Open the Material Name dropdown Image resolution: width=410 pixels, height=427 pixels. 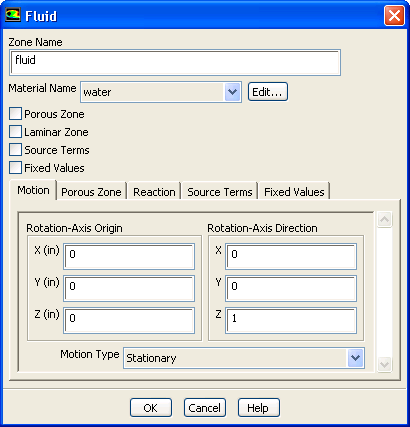pos(161,92)
